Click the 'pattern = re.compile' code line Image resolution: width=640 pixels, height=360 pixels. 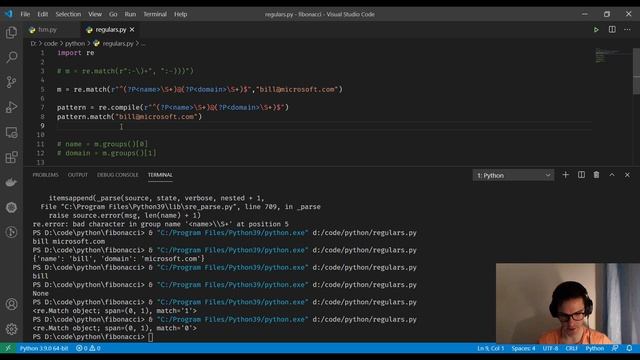(173, 107)
